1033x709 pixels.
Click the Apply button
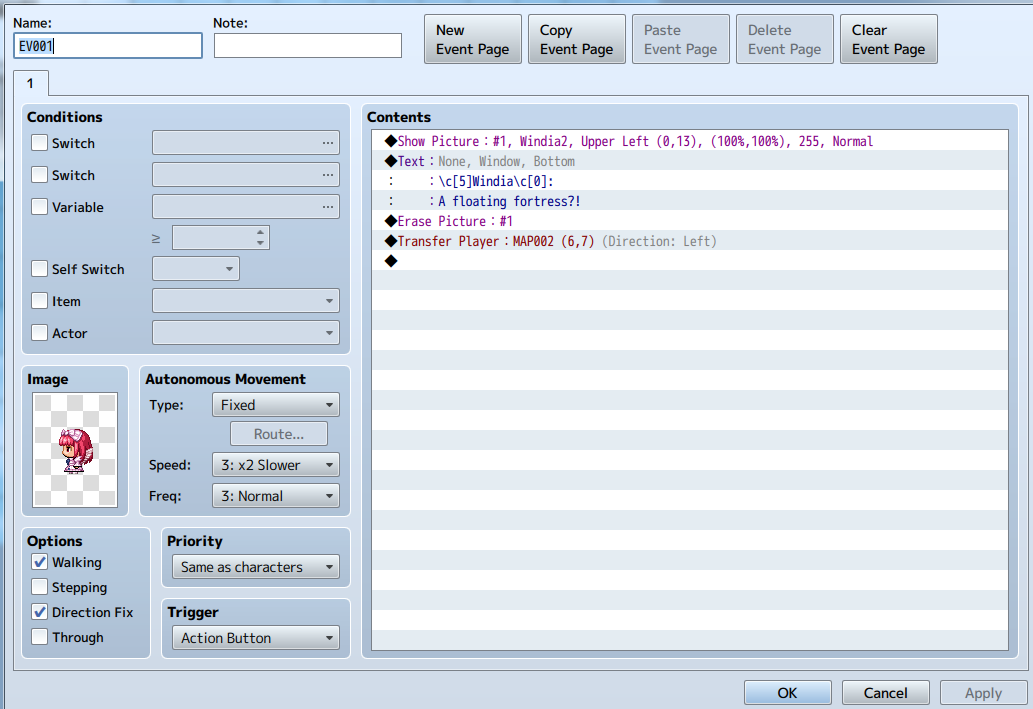point(983,693)
